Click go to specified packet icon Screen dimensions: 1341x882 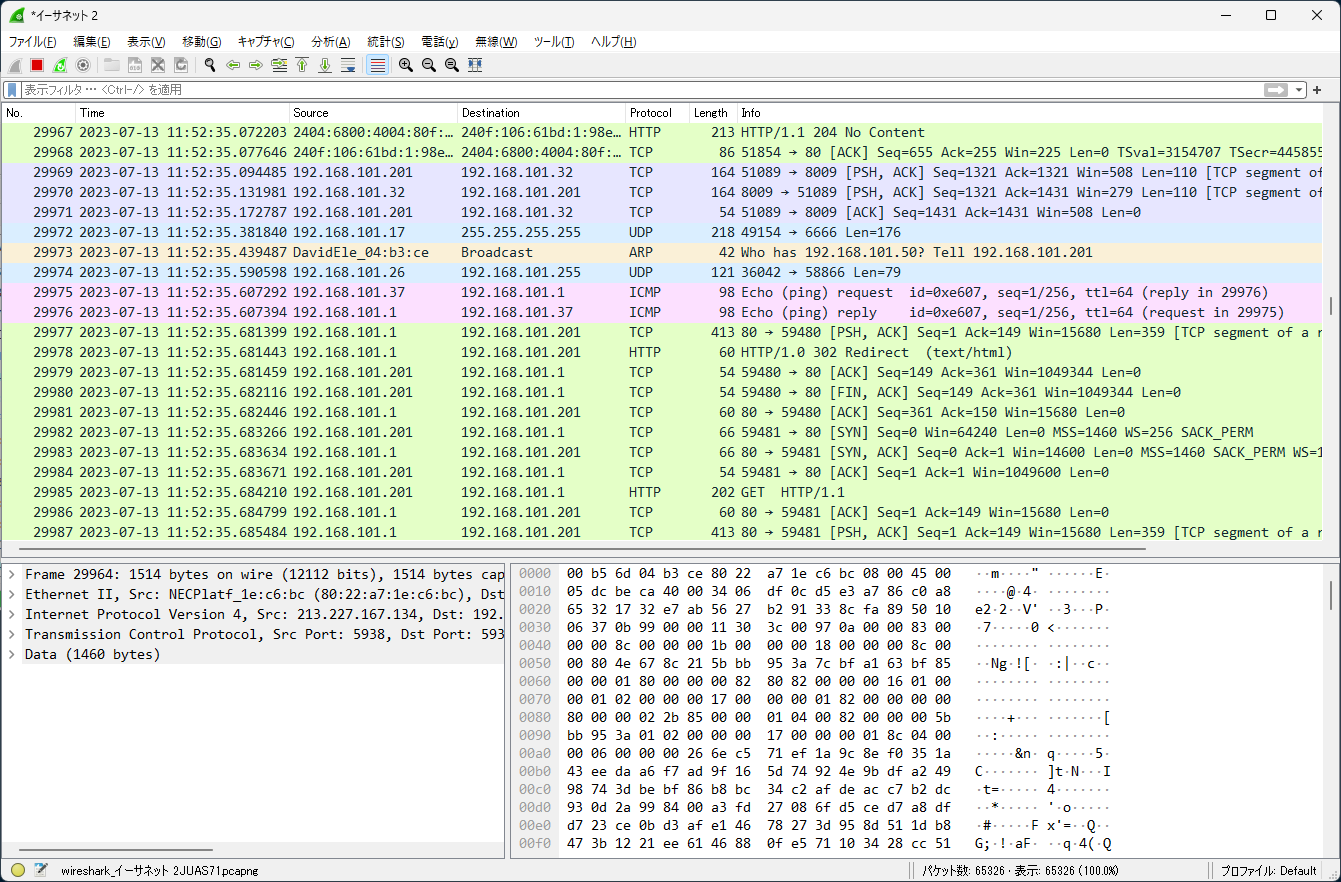(x=279, y=65)
